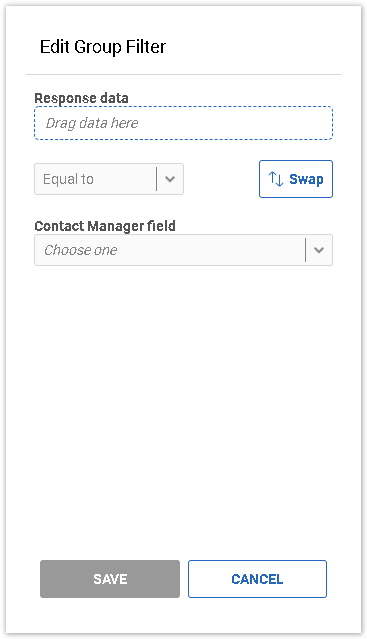
Task: Select the Equal to text in the combo box
Action: pyautogui.click(x=68, y=179)
